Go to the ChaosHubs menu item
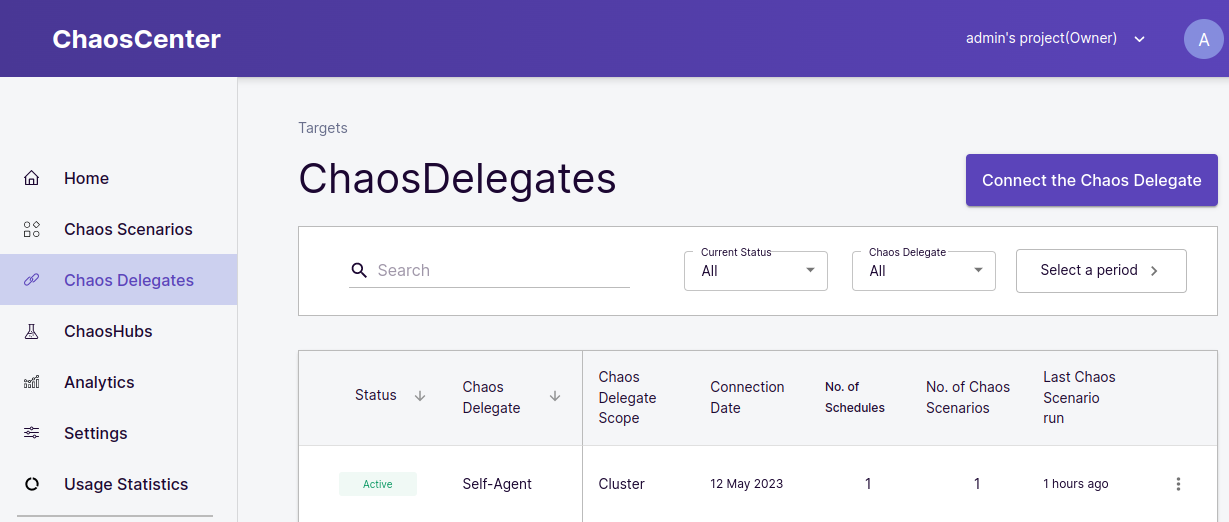 pyautogui.click(x=108, y=332)
